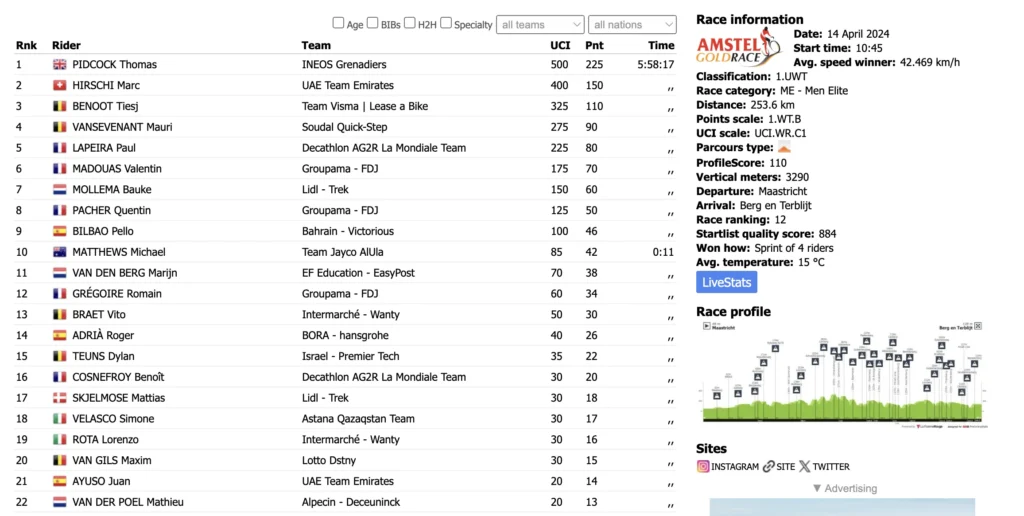Click the French flag beside LAPEIRA Paul
The width and height of the screenshot is (1024, 516).
(59, 148)
